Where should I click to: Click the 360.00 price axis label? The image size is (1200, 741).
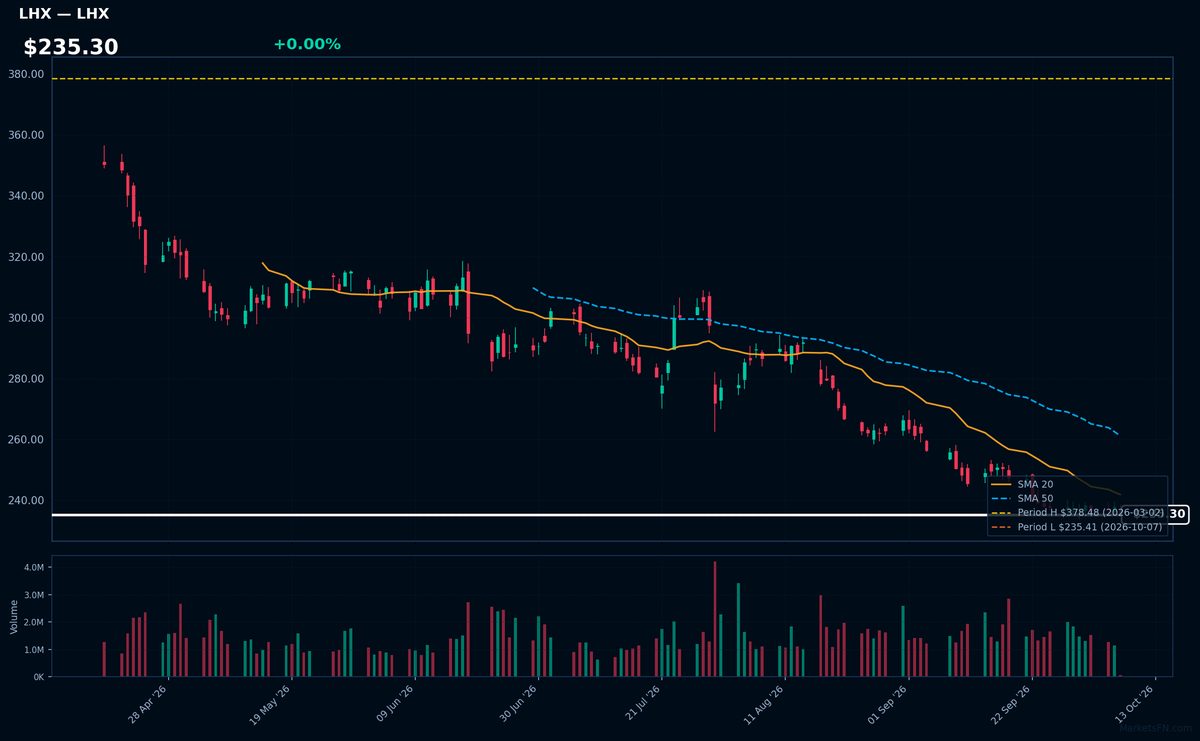[x=26, y=135]
